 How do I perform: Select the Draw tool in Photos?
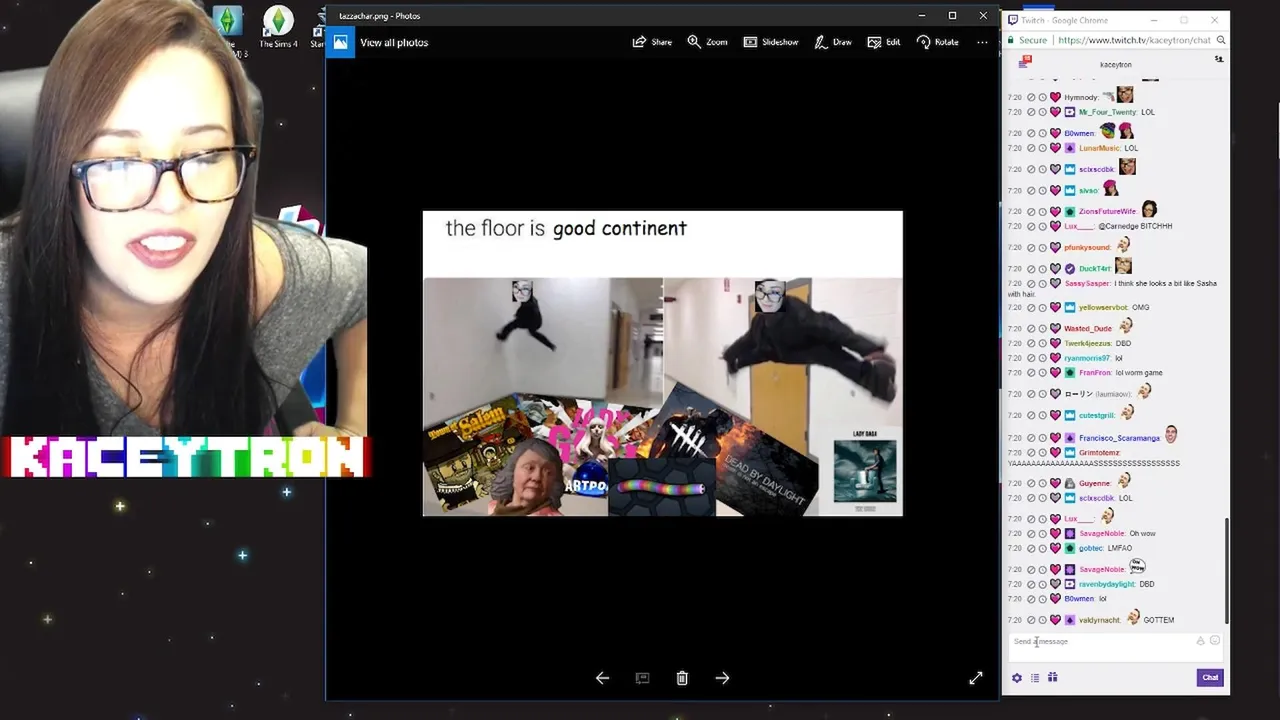[x=832, y=42]
